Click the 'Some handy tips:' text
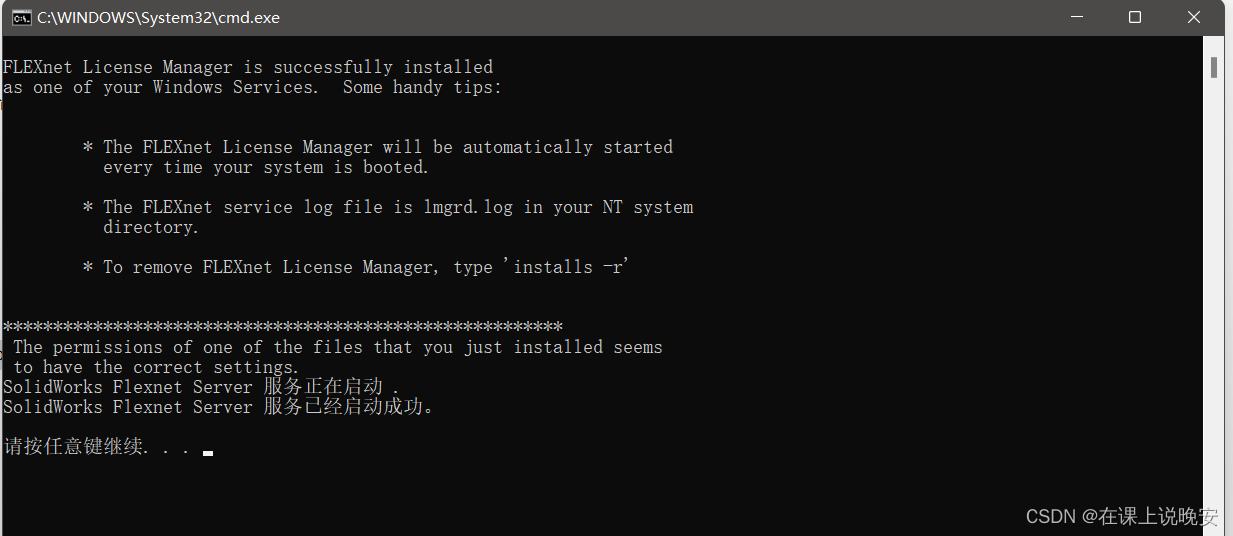Screen dimensions: 1233x536 point(422,87)
